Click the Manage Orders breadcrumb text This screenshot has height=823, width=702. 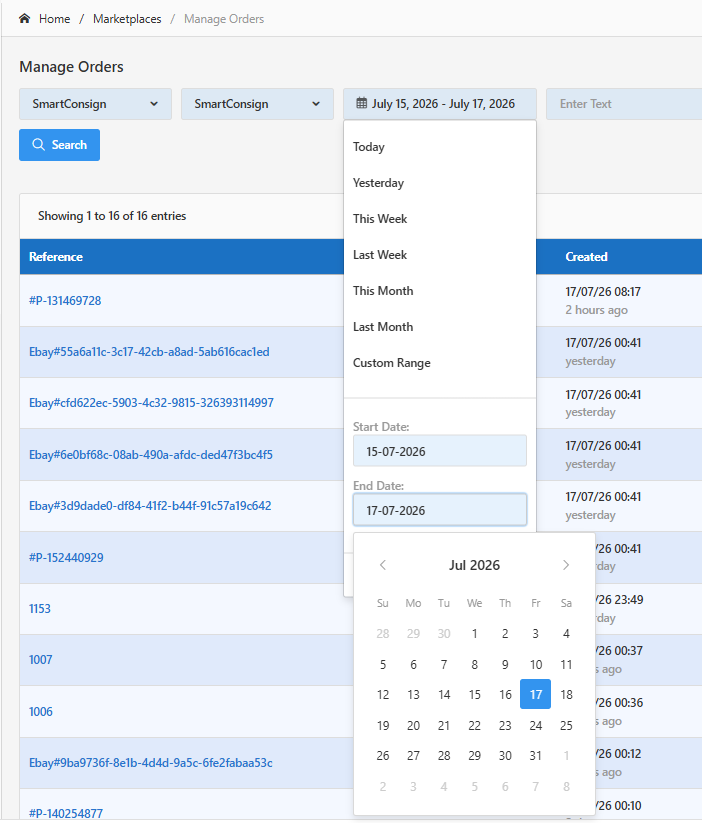tap(224, 19)
